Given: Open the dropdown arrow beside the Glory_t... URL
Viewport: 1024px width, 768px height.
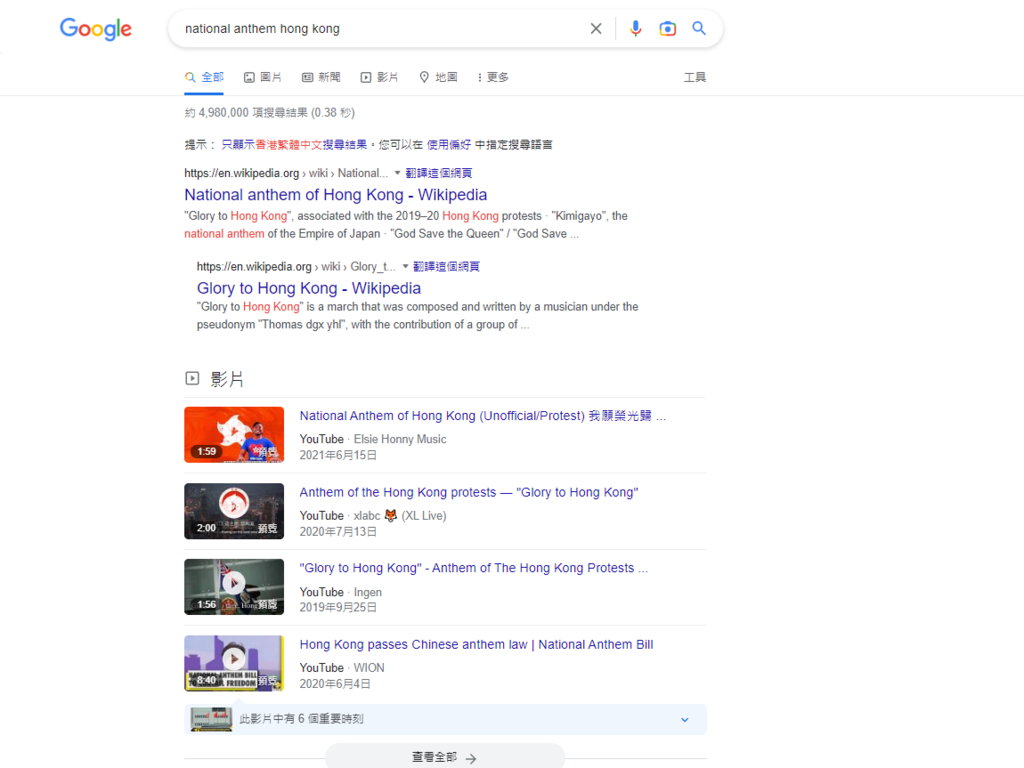Looking at the screenshot, I should pos(405,266).
